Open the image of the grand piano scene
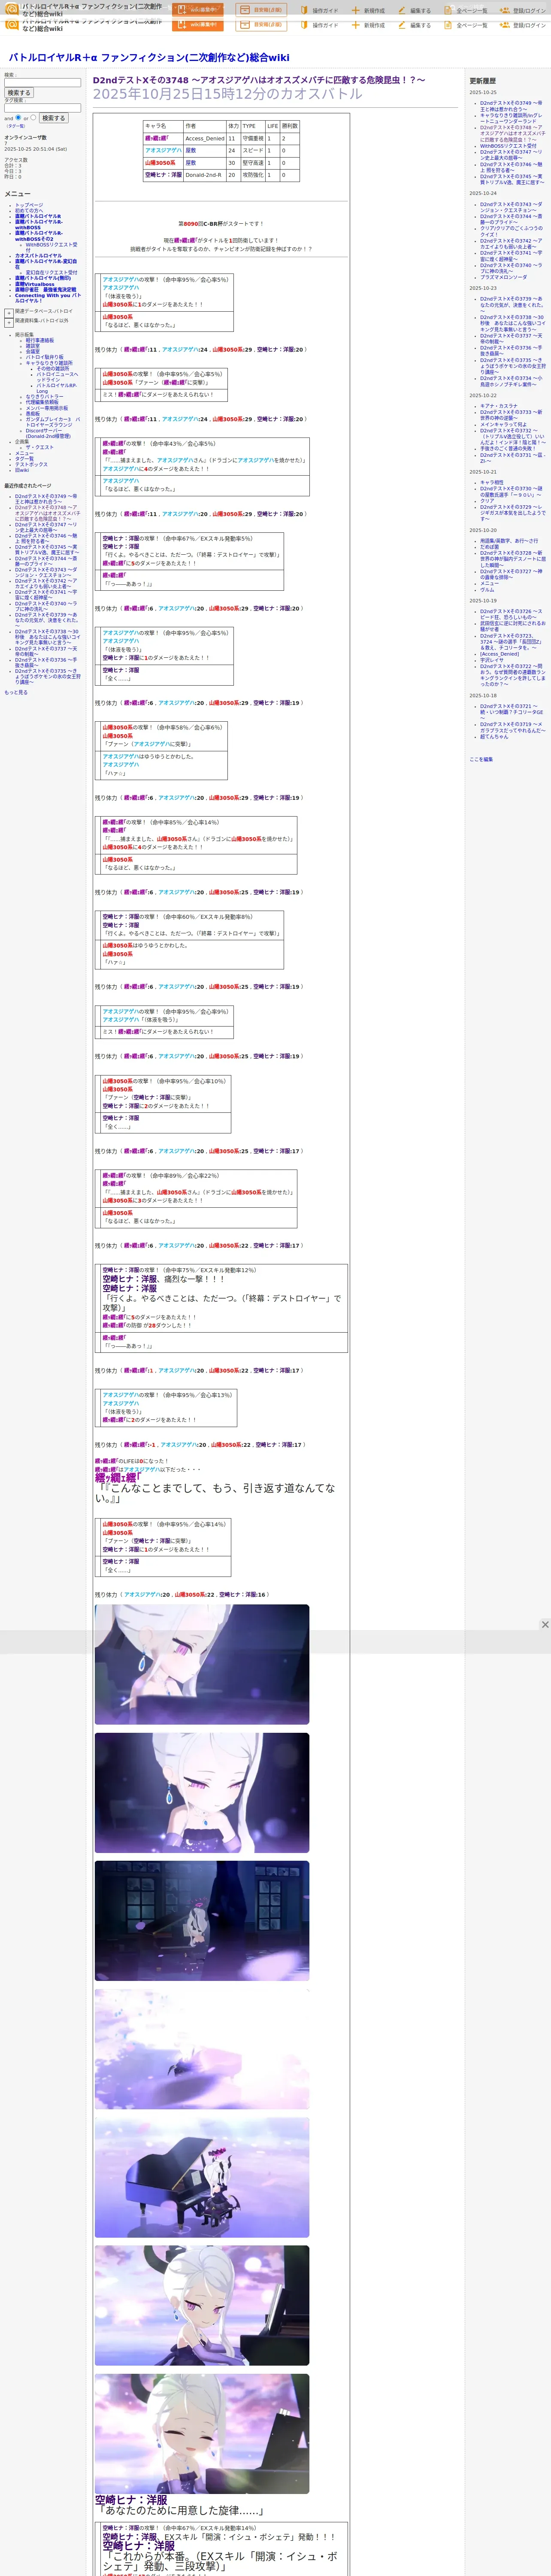The width and height of the screenshot is (551, 2576). [202, 2177]
